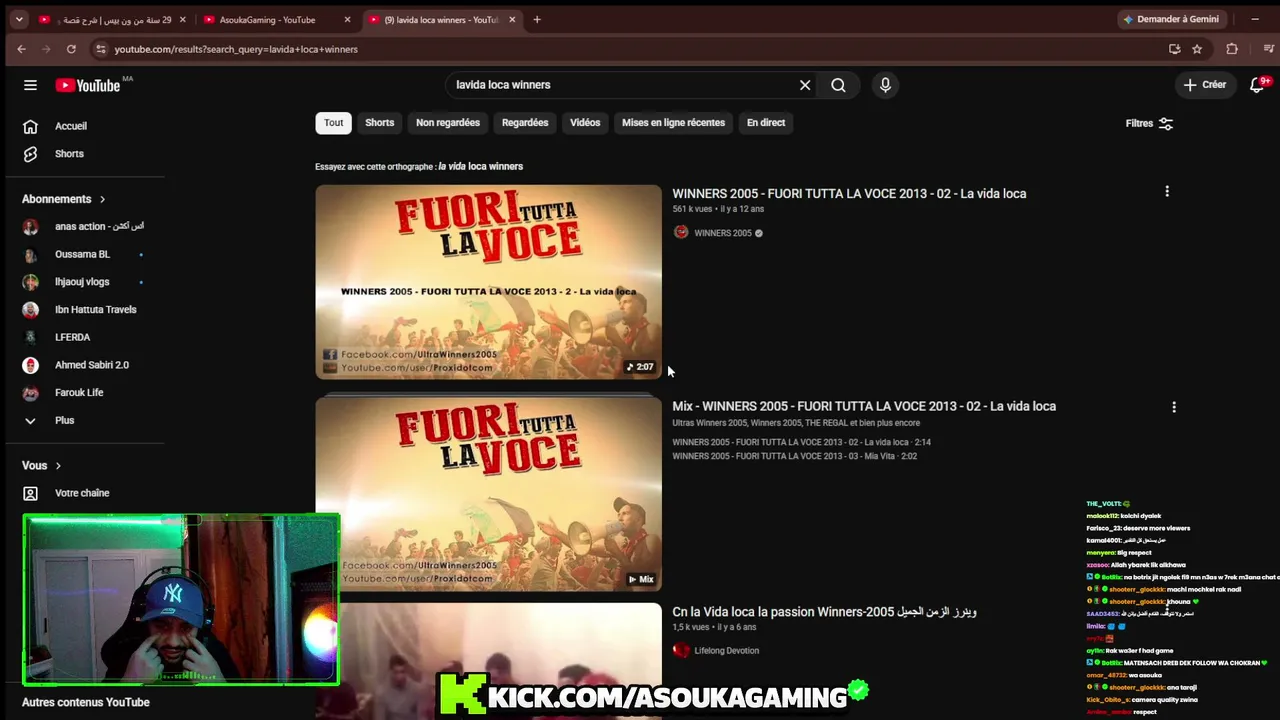Visit the Lifelong Devotion channel name
The image size is (1280, 720).
pyautogui.click(x=727, y=651)
